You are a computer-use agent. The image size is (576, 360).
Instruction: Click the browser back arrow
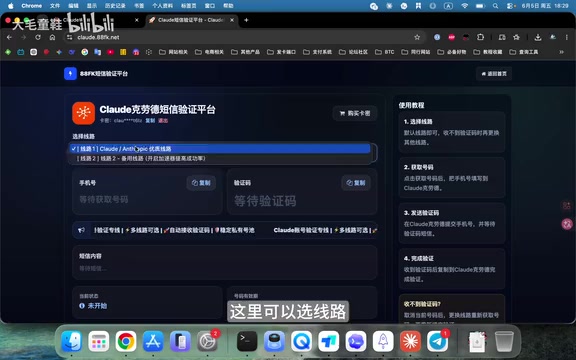9,37
